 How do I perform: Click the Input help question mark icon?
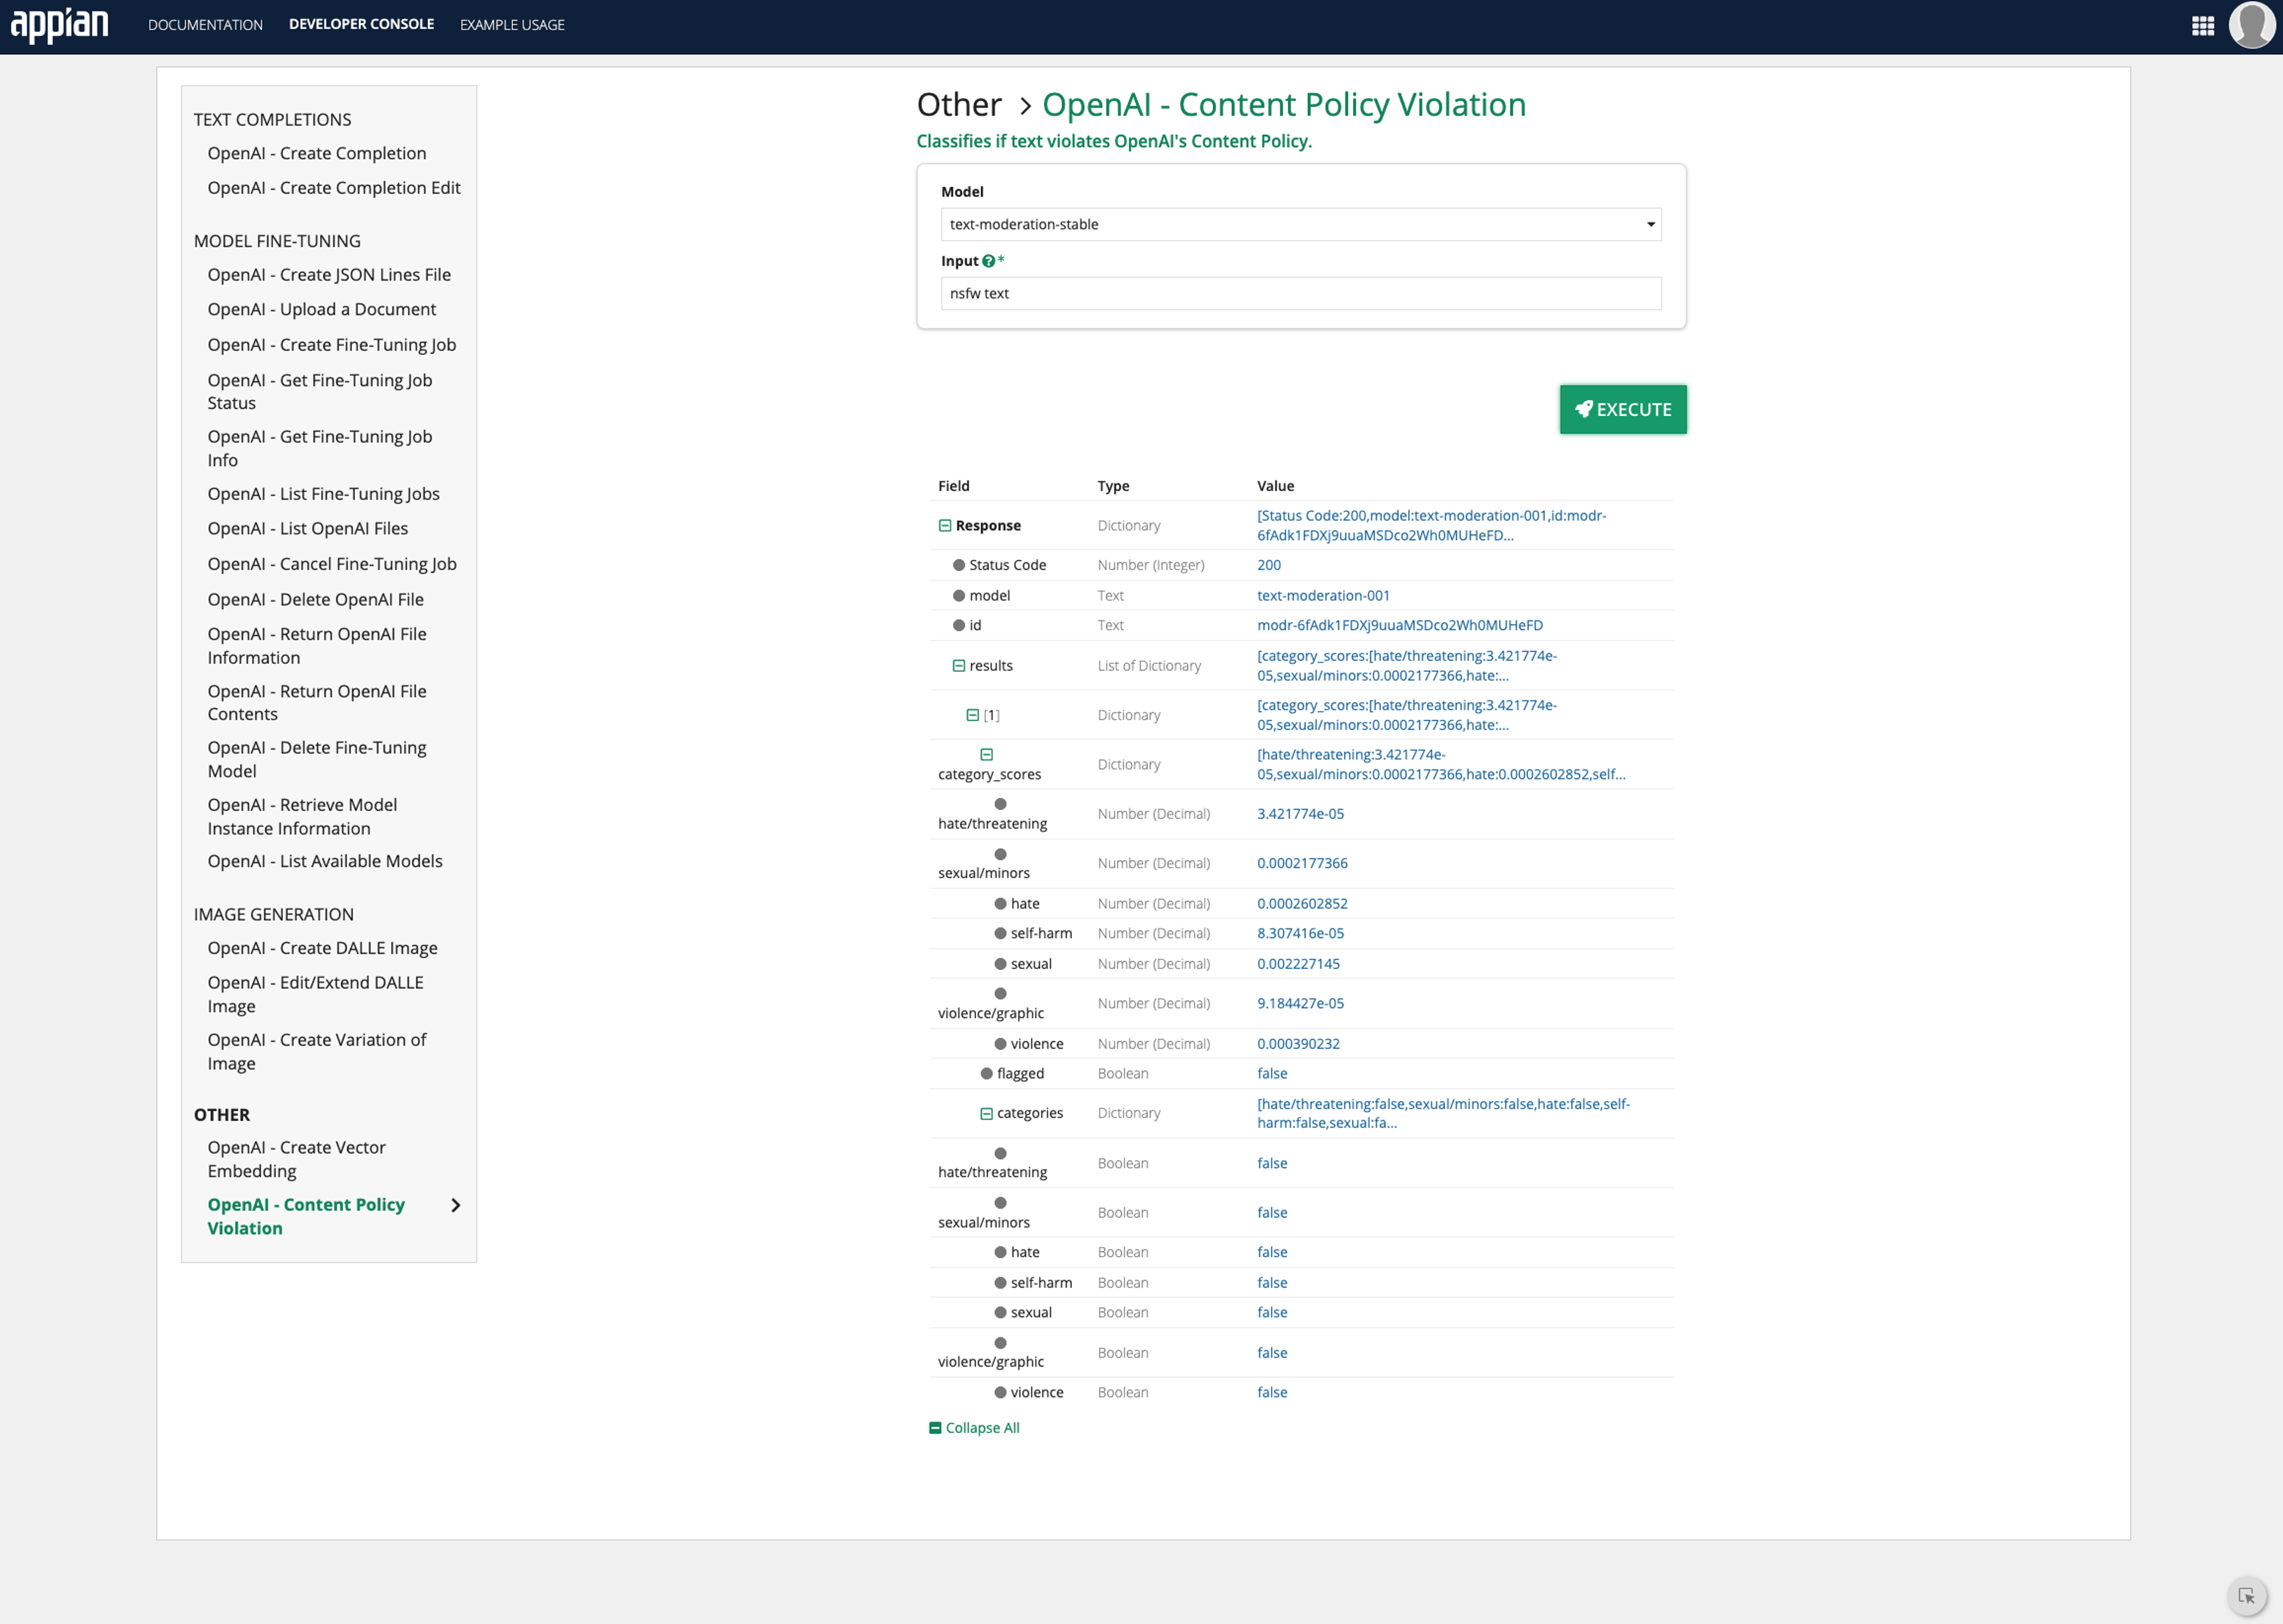pyautogui.click(x=988, y=261)
